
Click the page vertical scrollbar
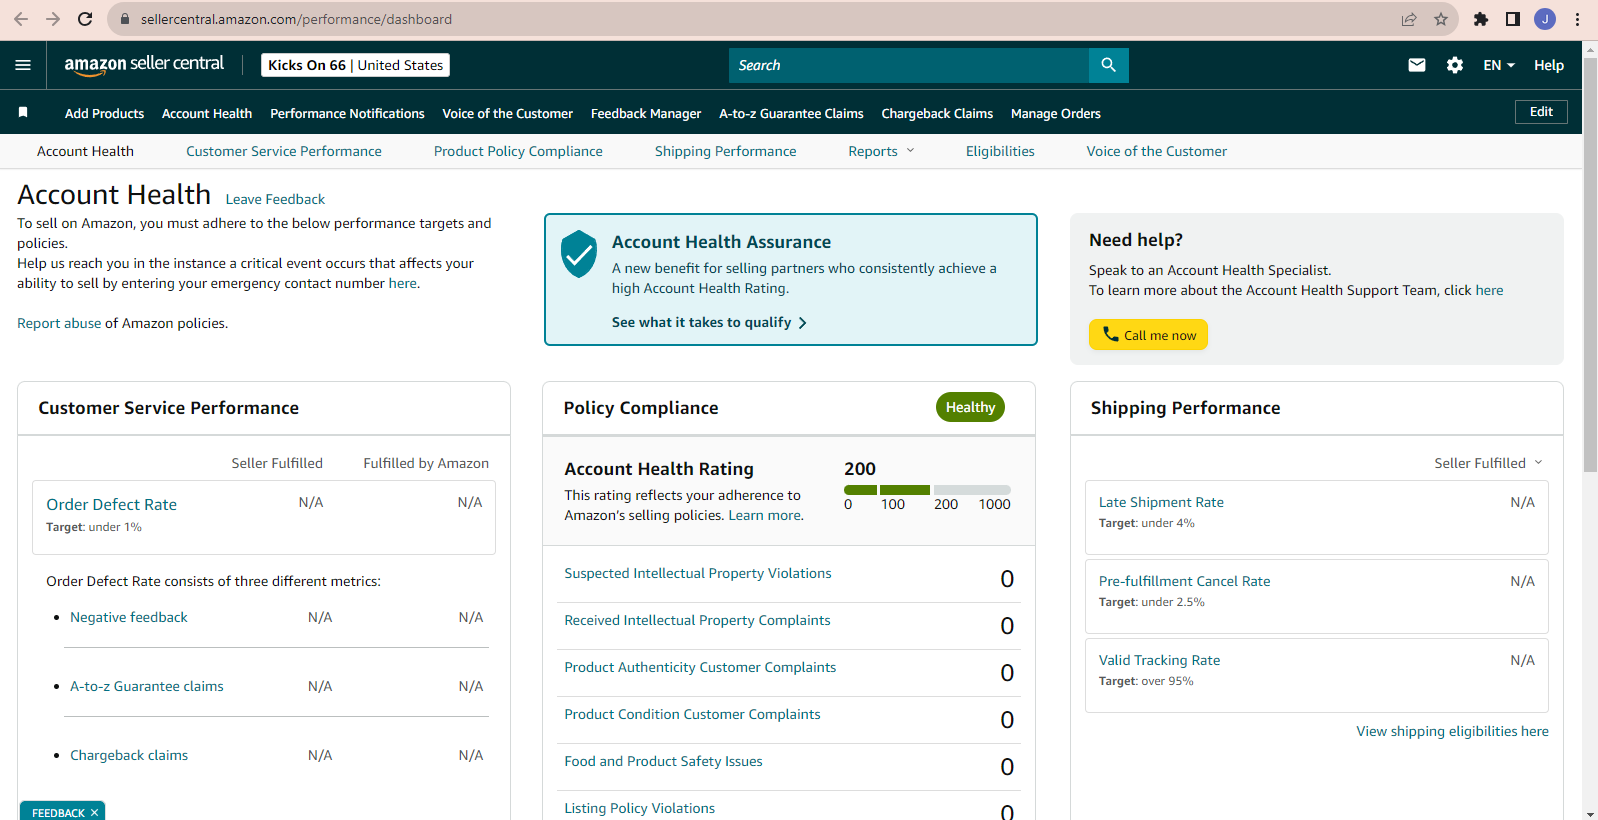[x=1590, y=265]
